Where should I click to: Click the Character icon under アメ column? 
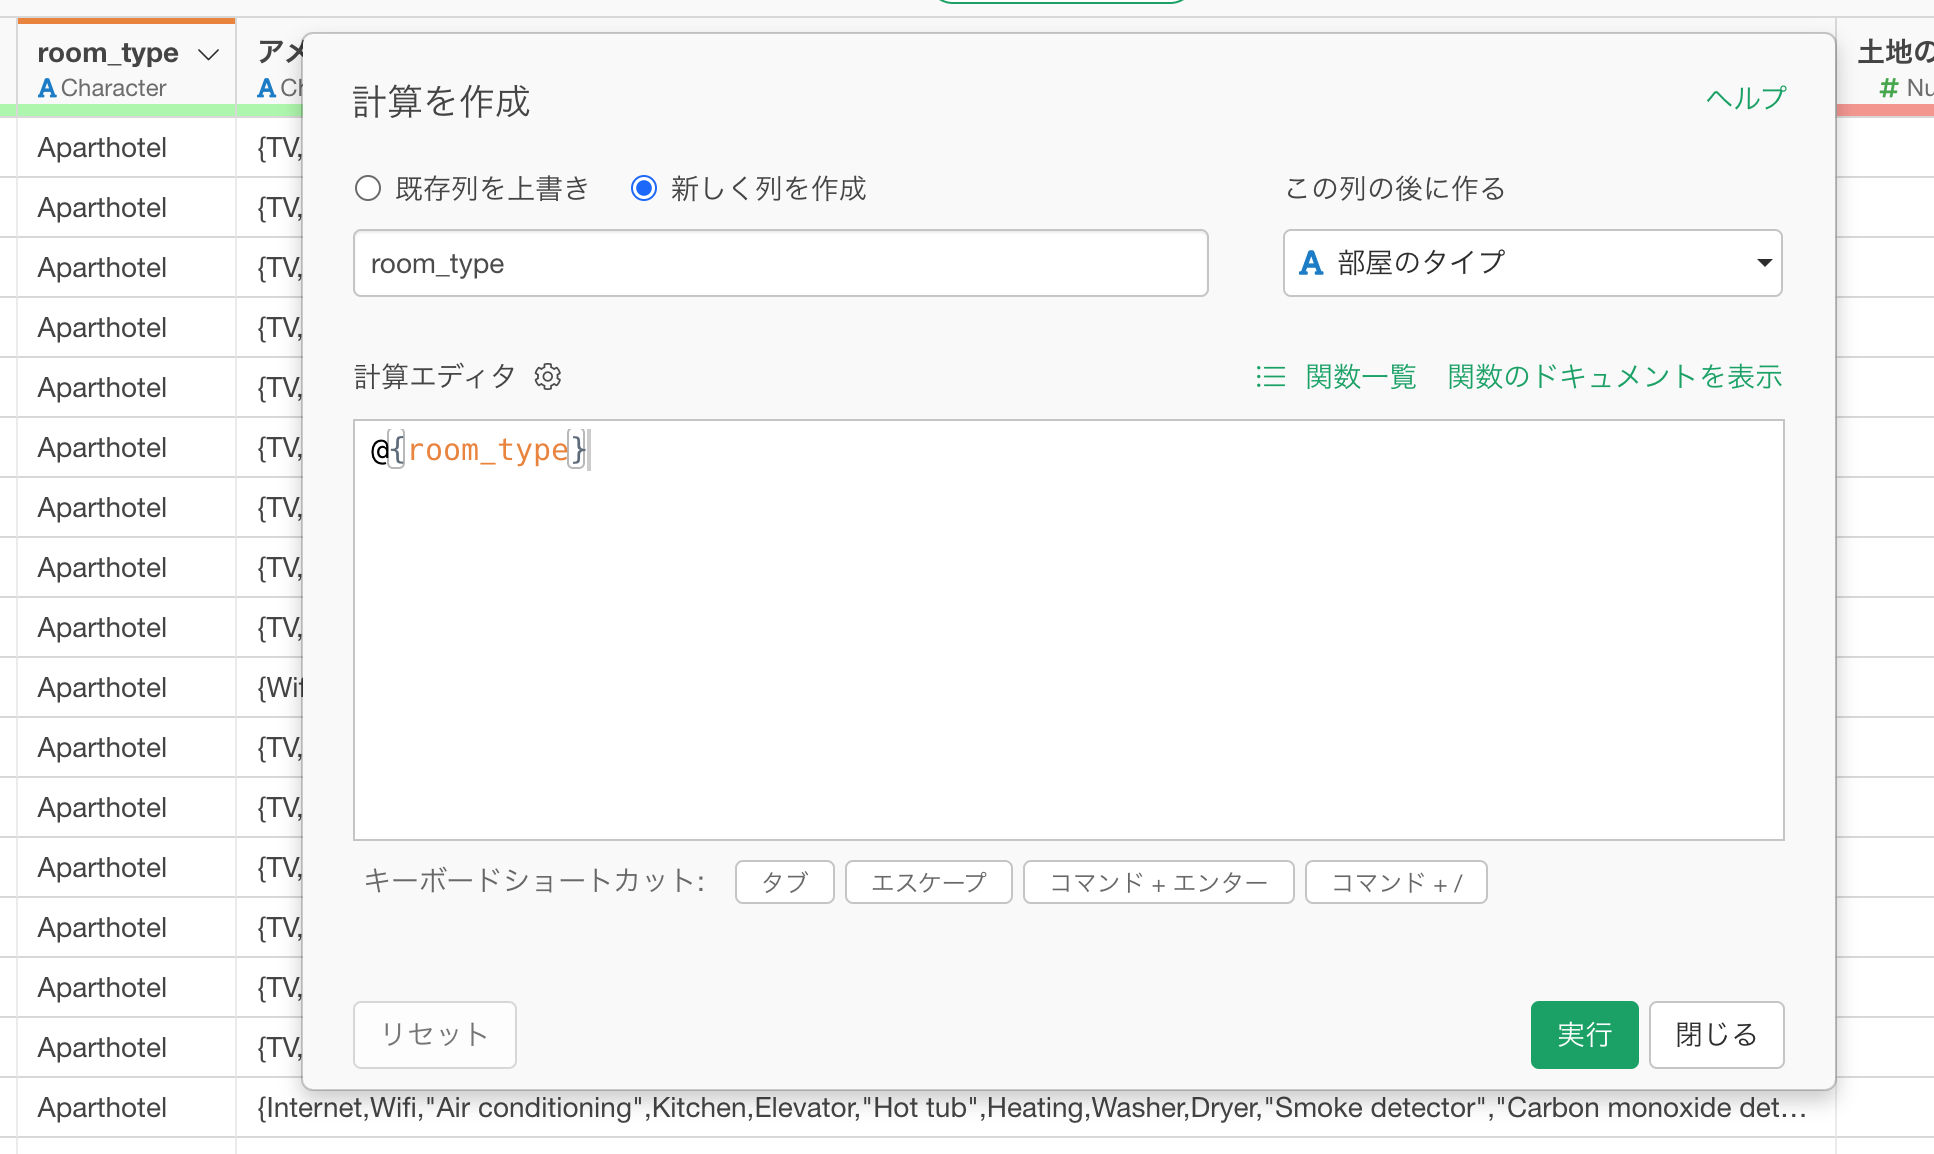(266, 88)
